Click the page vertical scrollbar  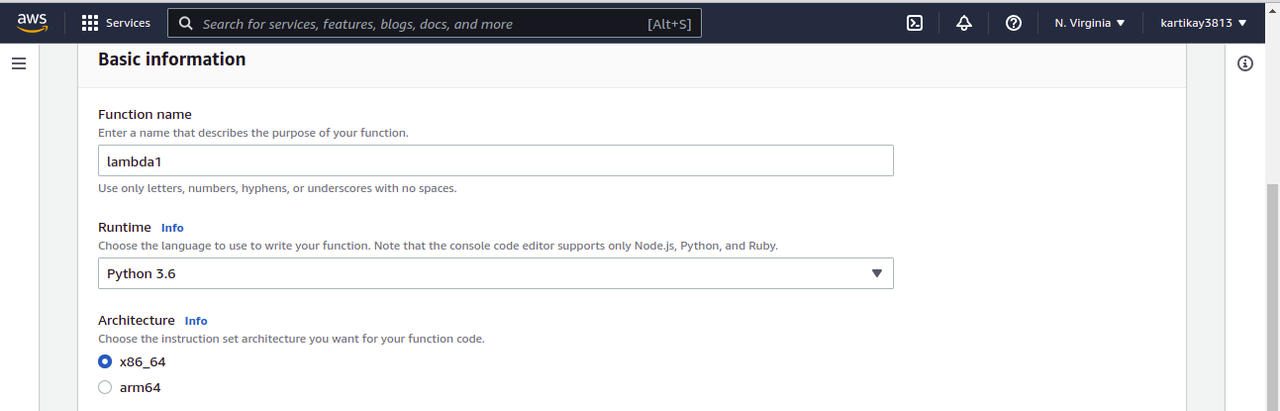pyautogui.click(x=1272, y=290)
